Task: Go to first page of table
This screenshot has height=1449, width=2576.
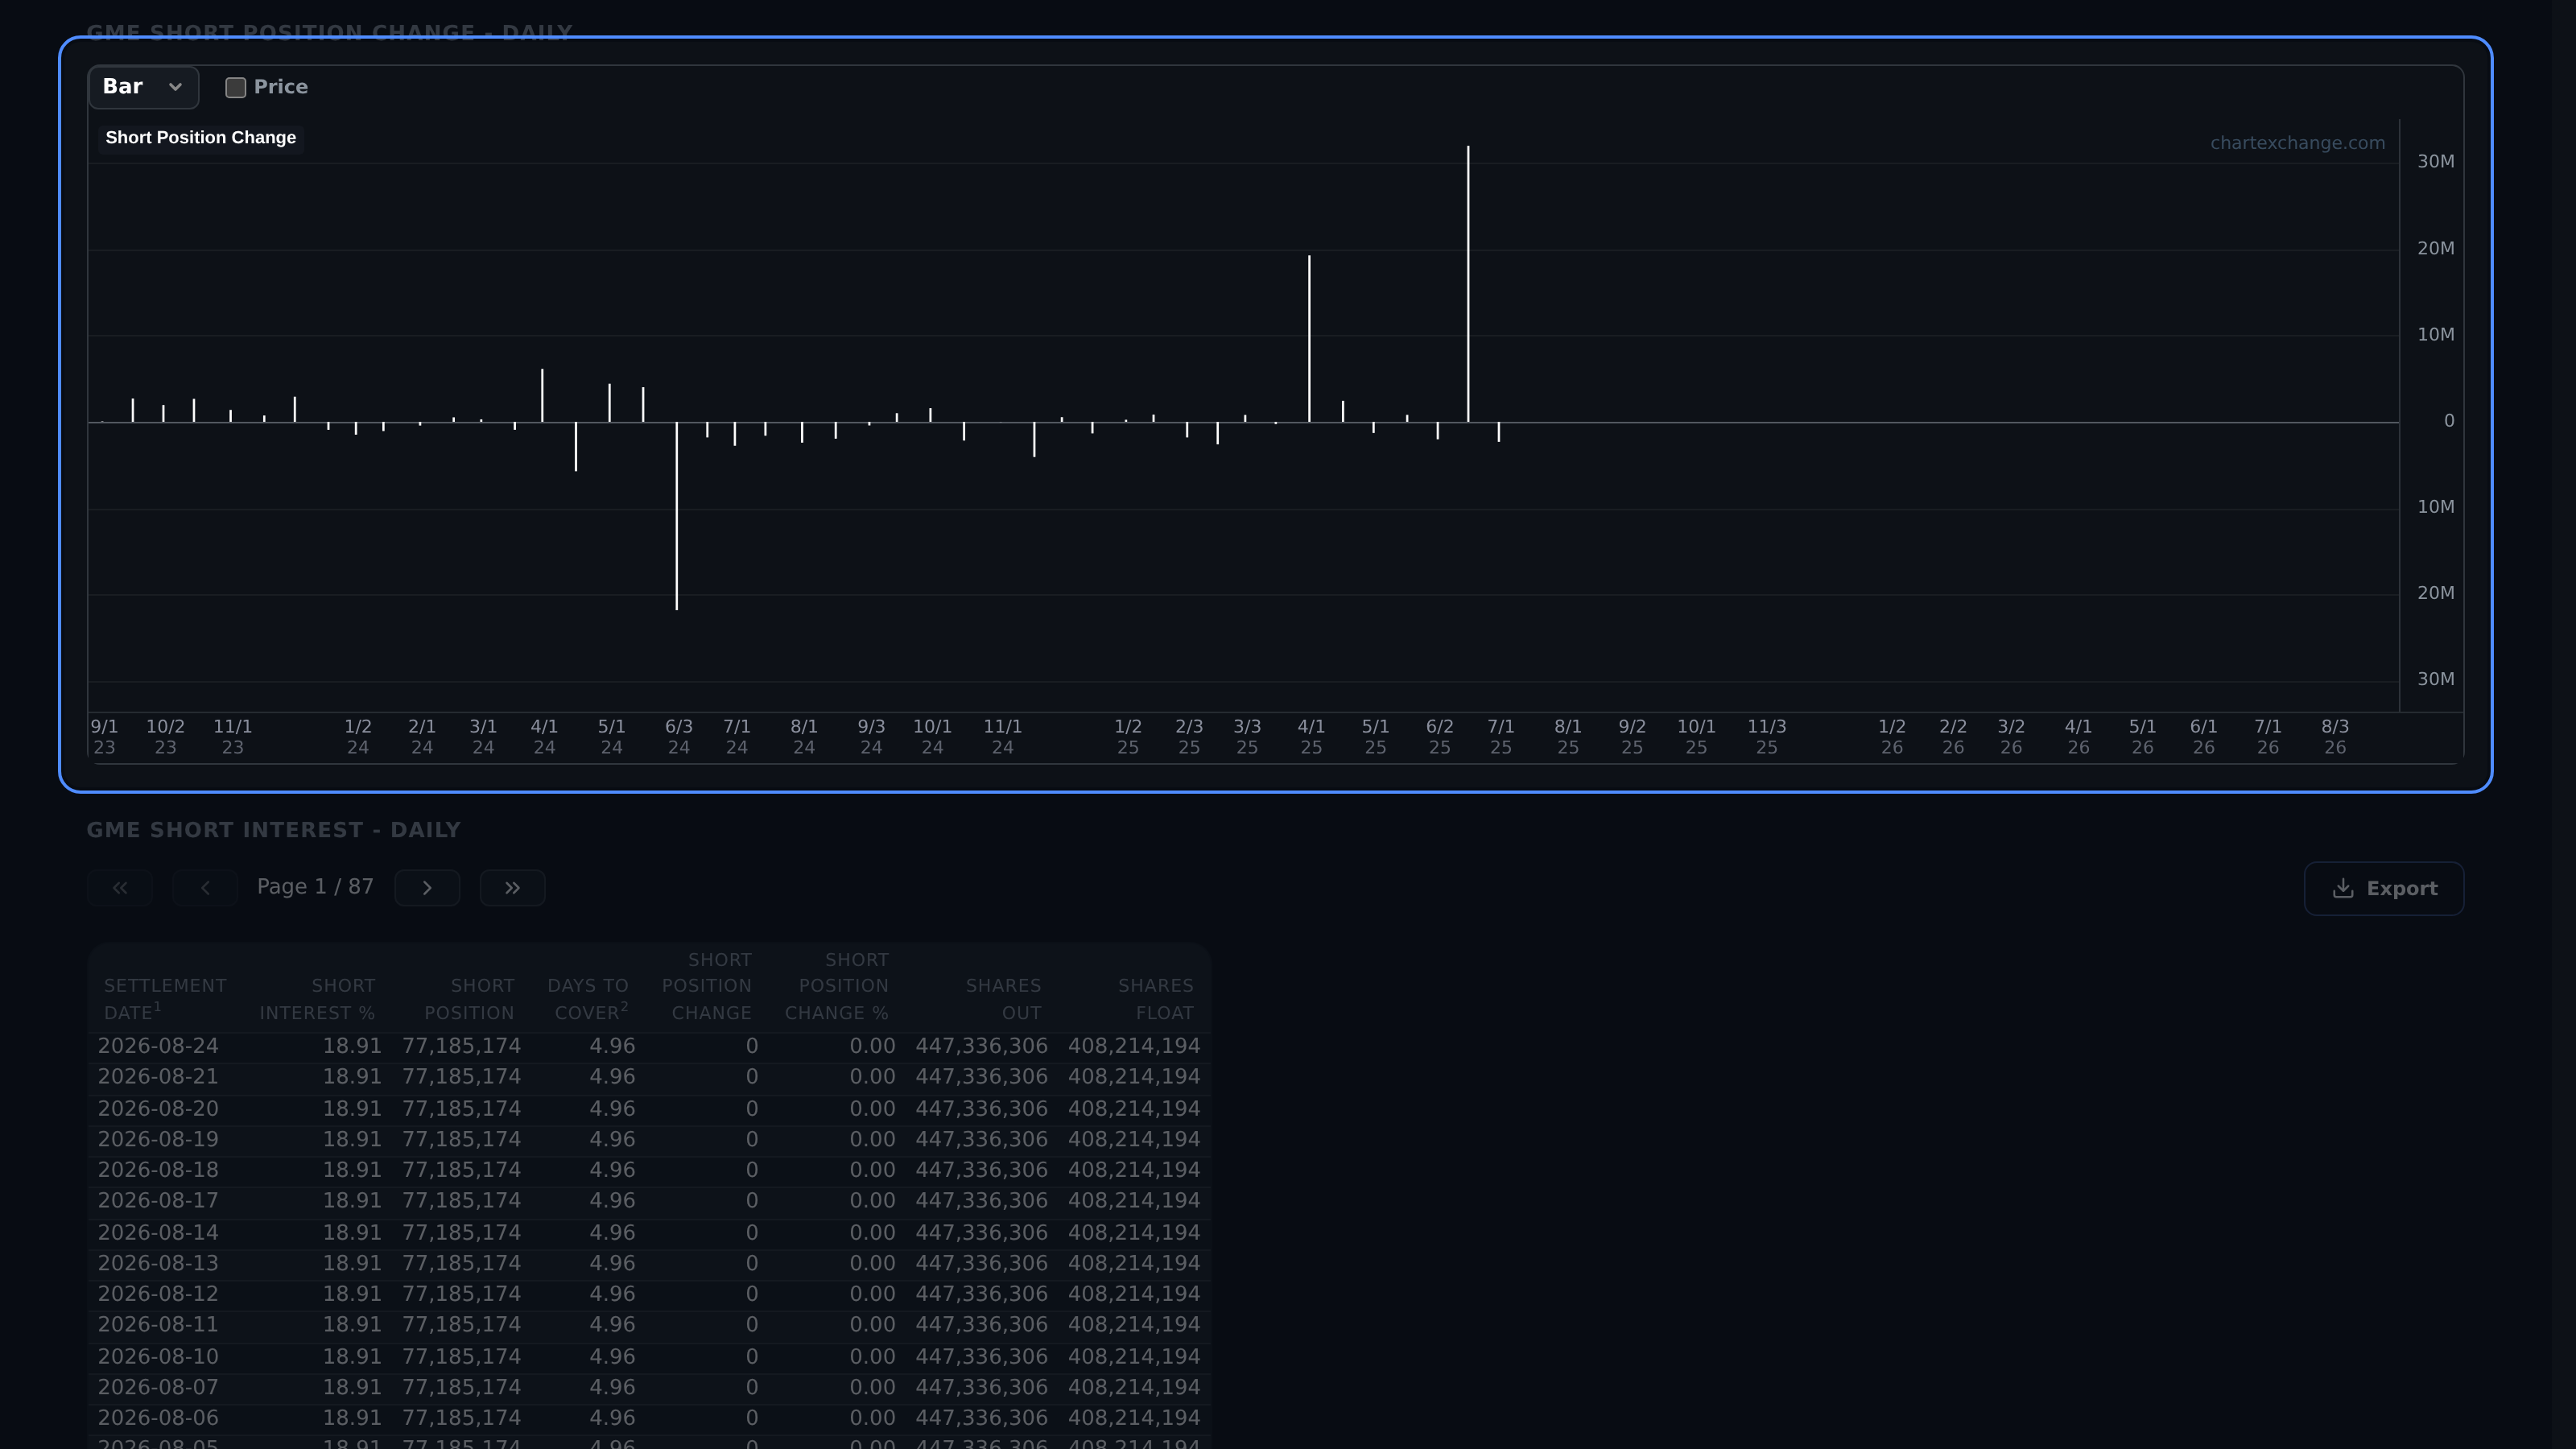Action: (x=119, y=888)
